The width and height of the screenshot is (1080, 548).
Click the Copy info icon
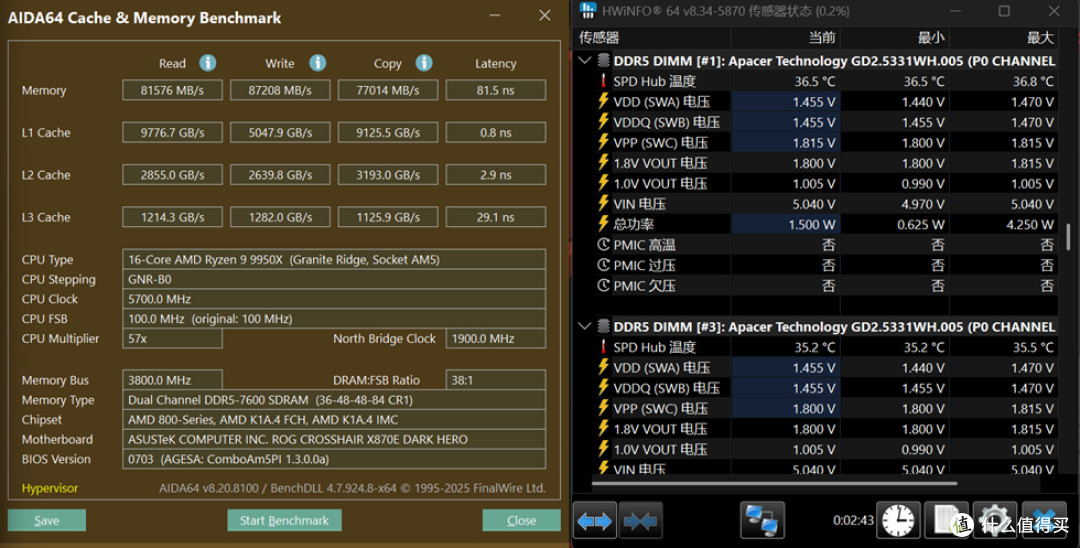[424, 63]
